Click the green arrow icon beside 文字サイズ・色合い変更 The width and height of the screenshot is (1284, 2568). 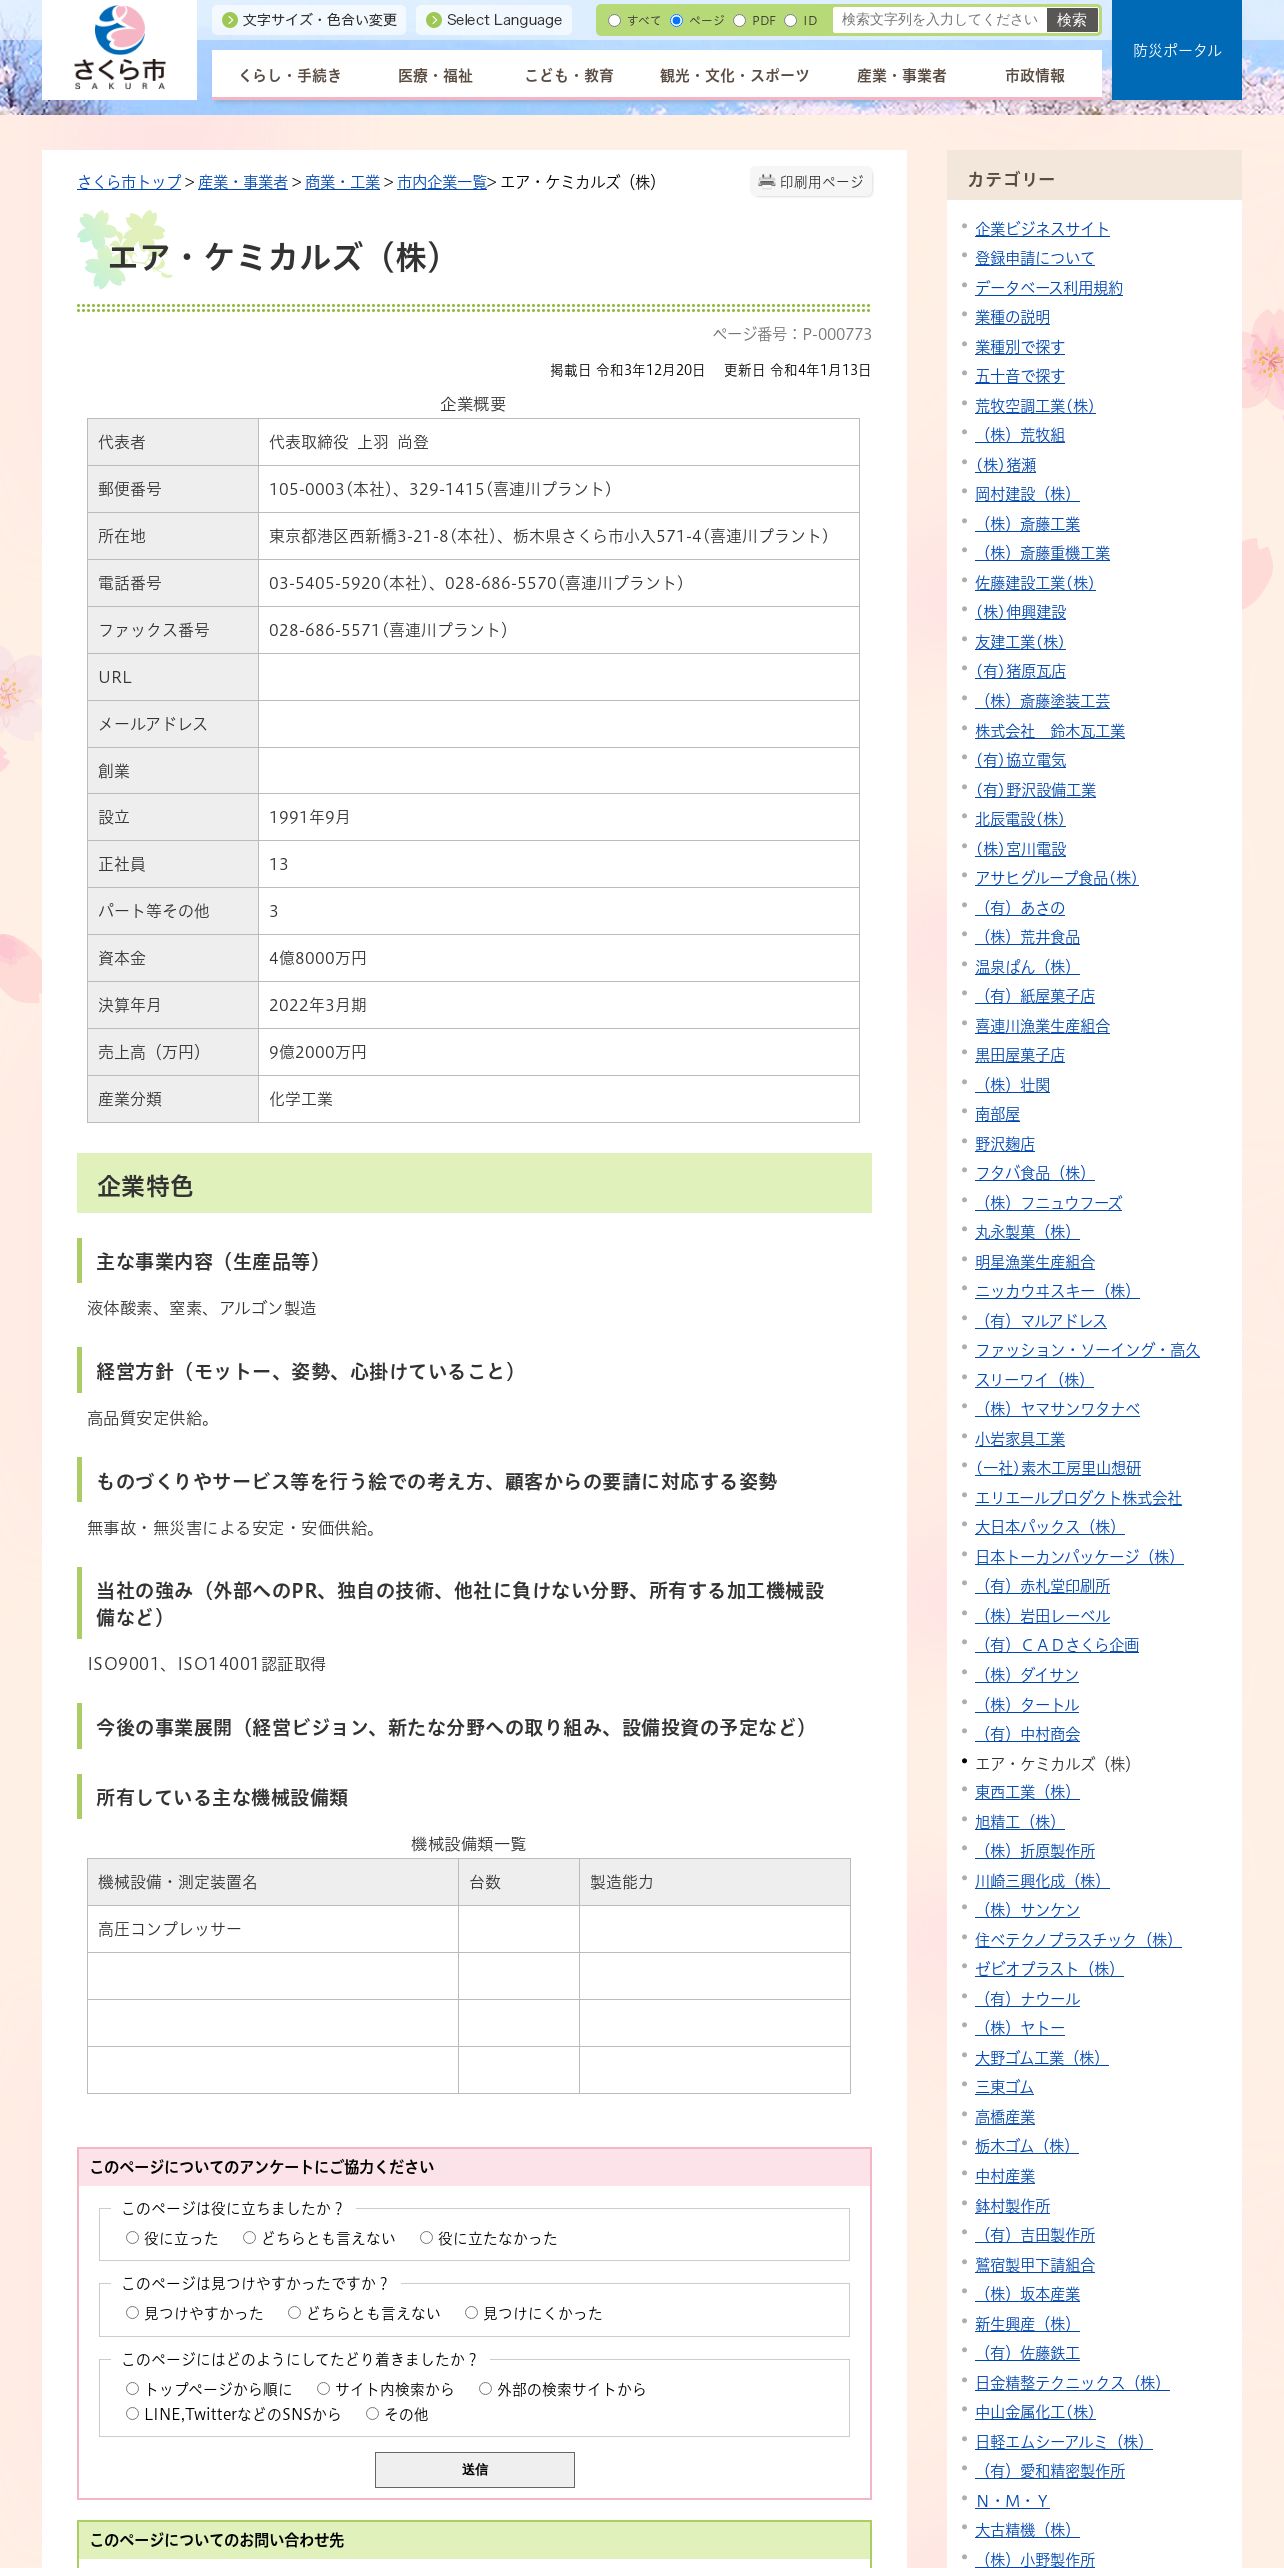click(x=230, y=20)
